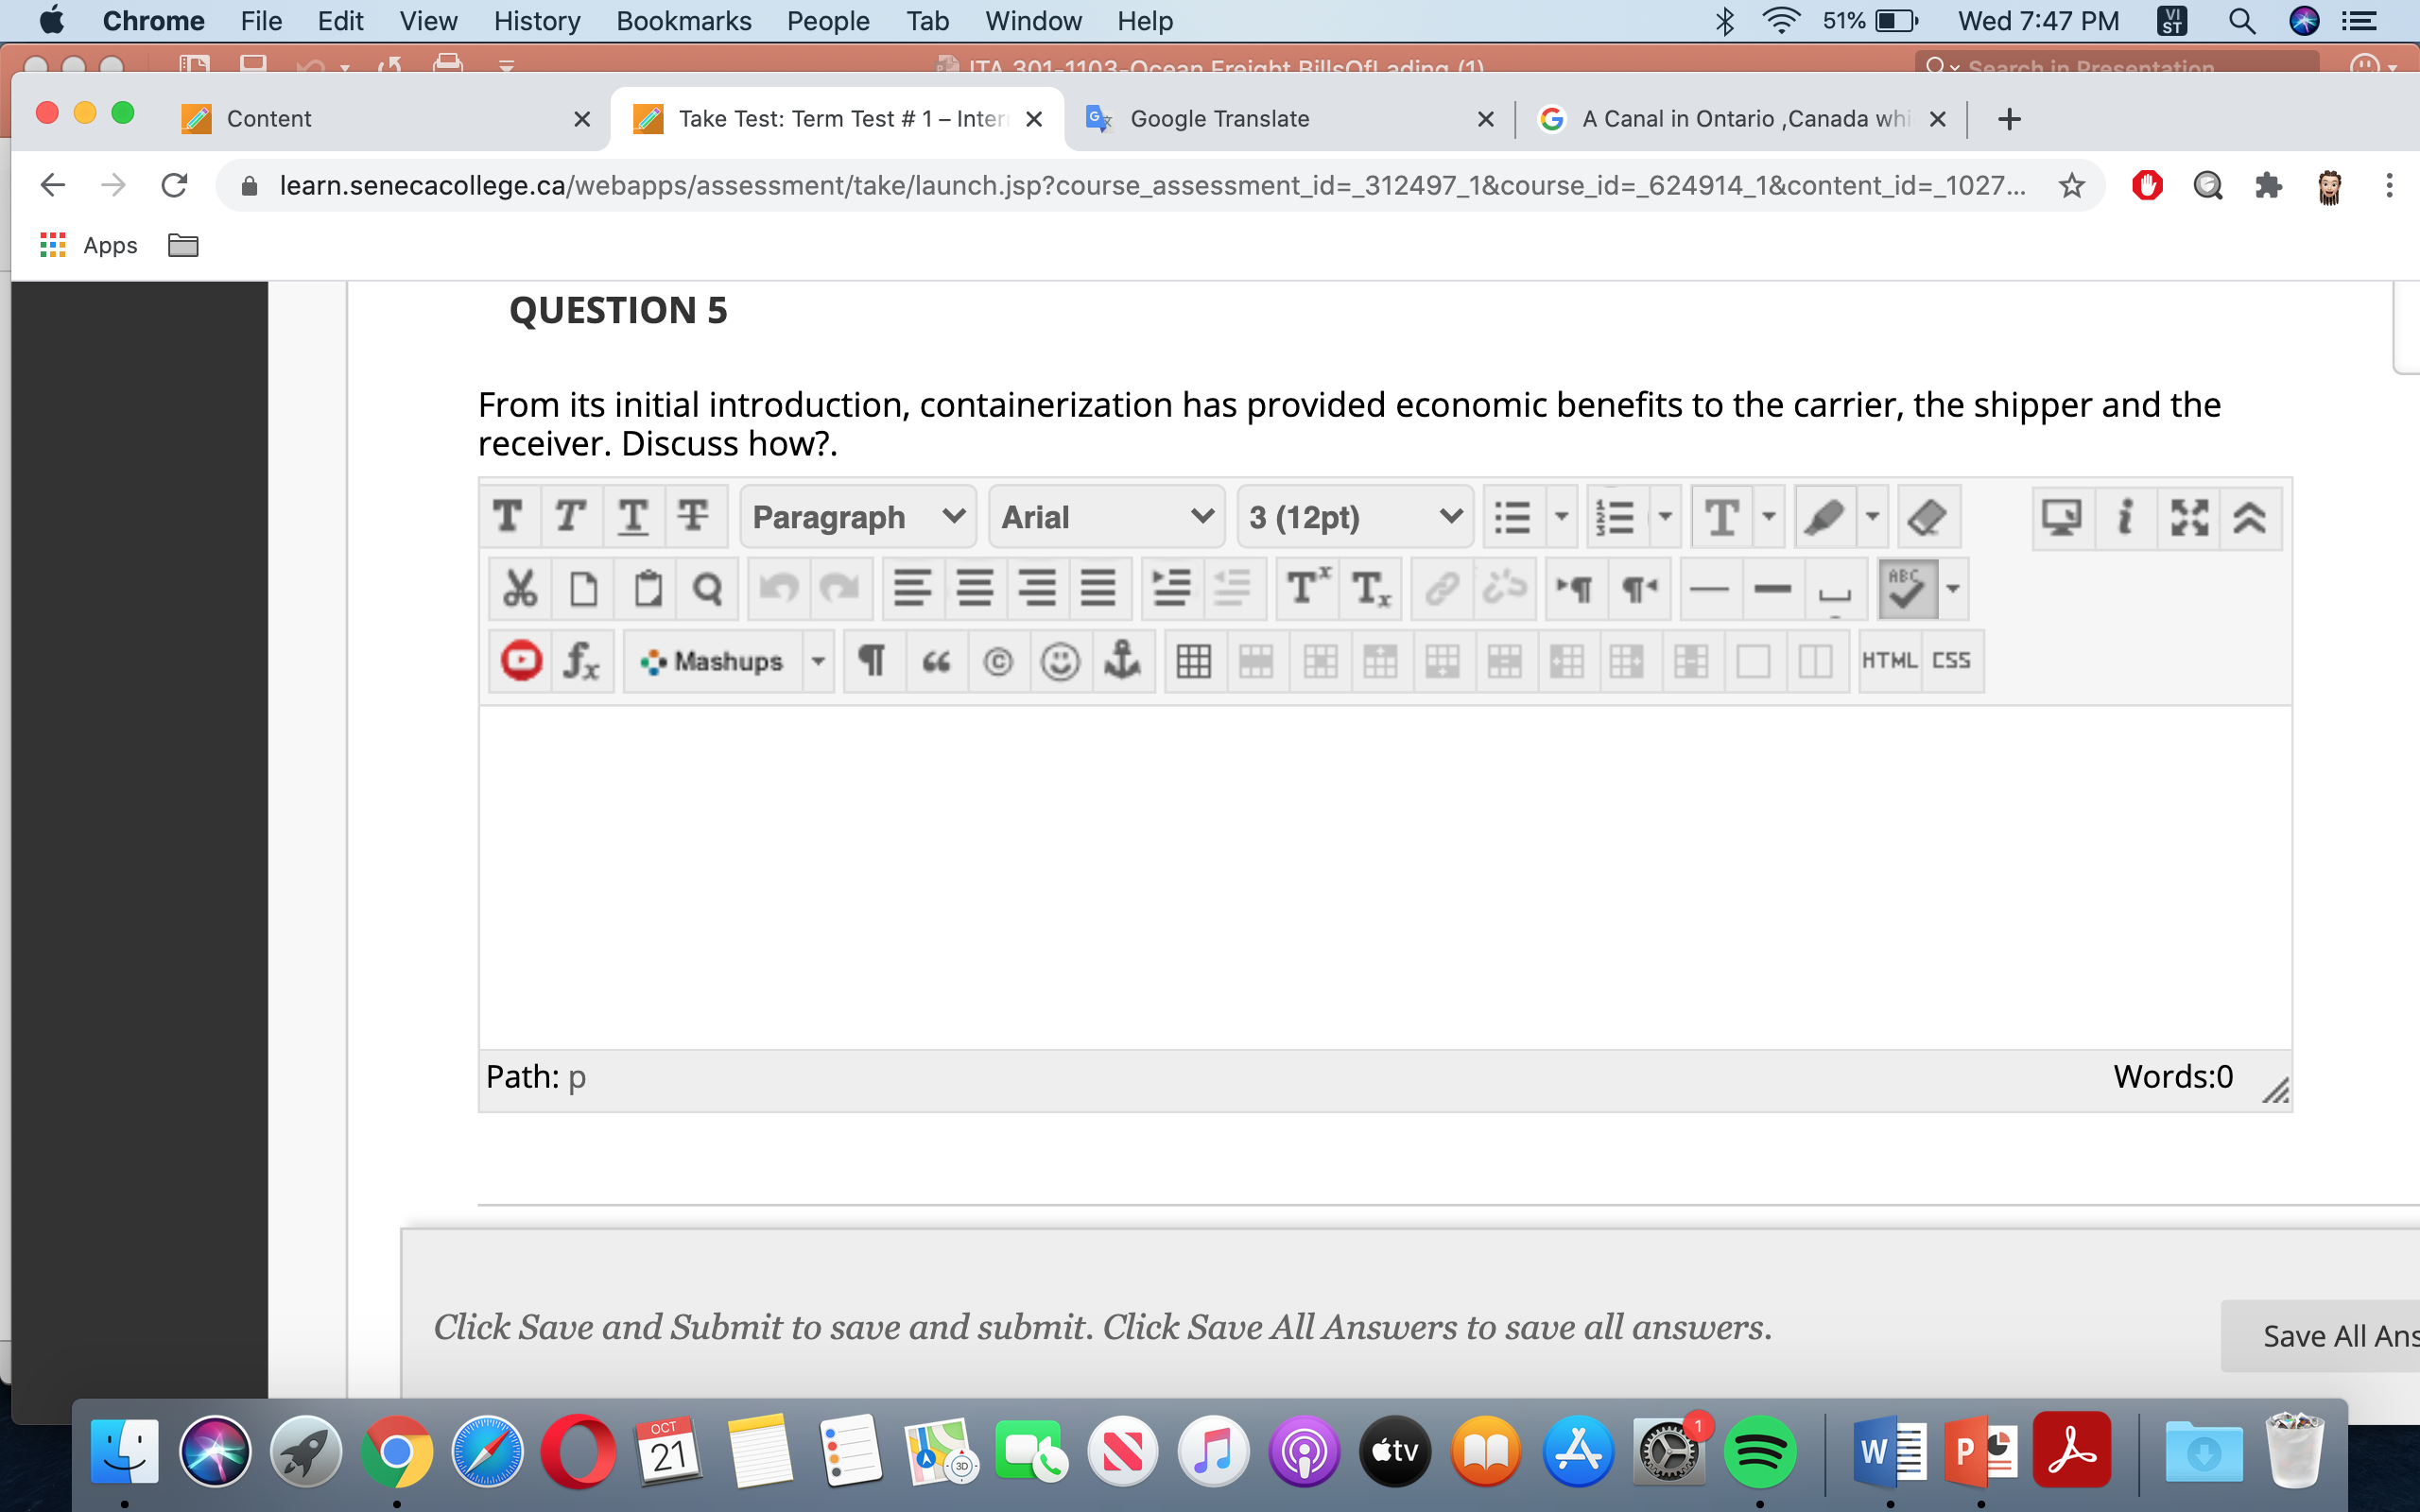This screenshot has width=2420, height=1512.
Task: Insert a table
Action: pos(1195,661)
